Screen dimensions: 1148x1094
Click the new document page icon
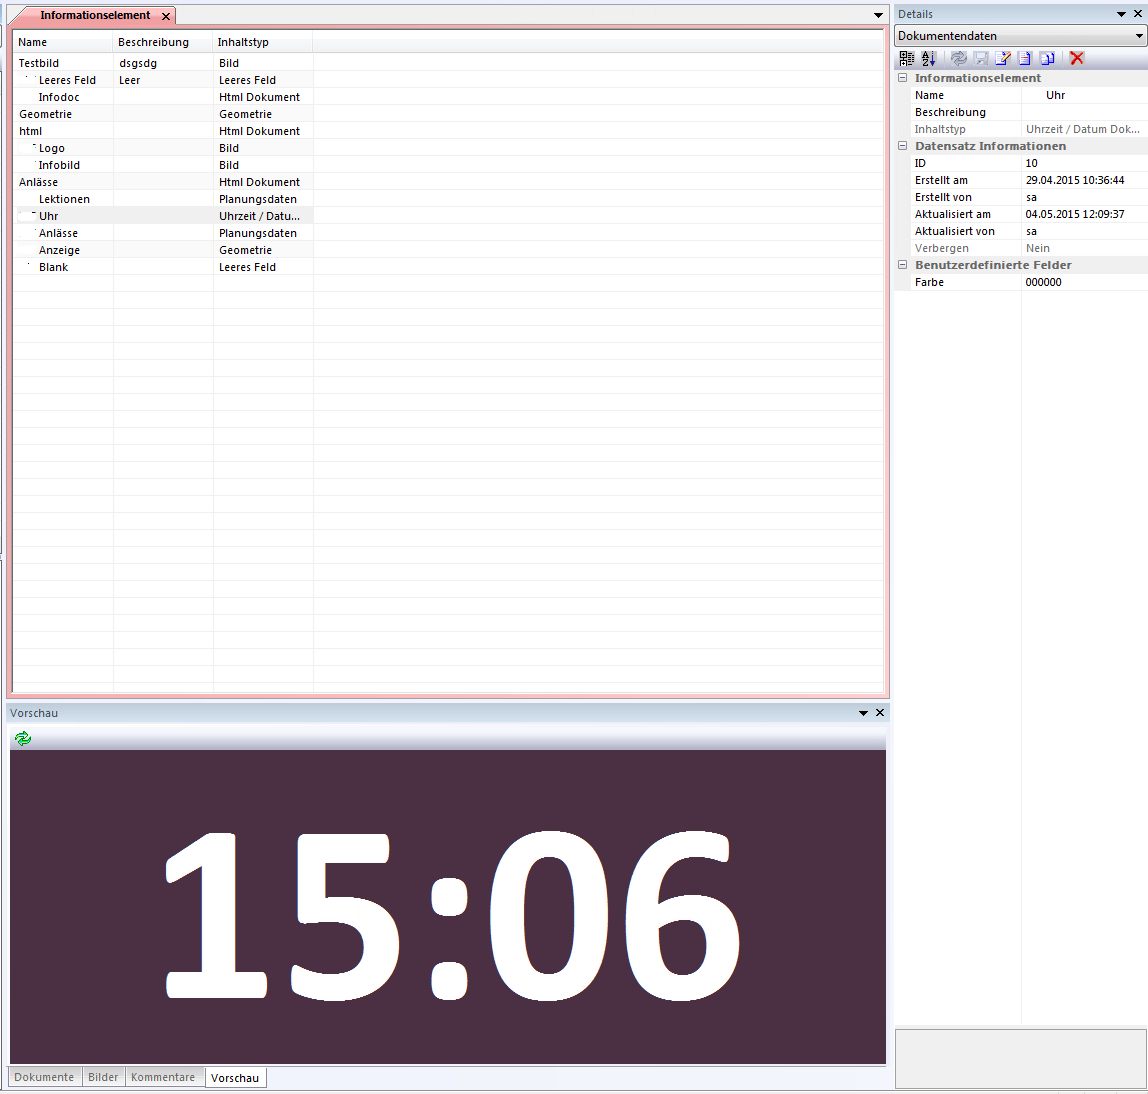tap(1025, 58)
